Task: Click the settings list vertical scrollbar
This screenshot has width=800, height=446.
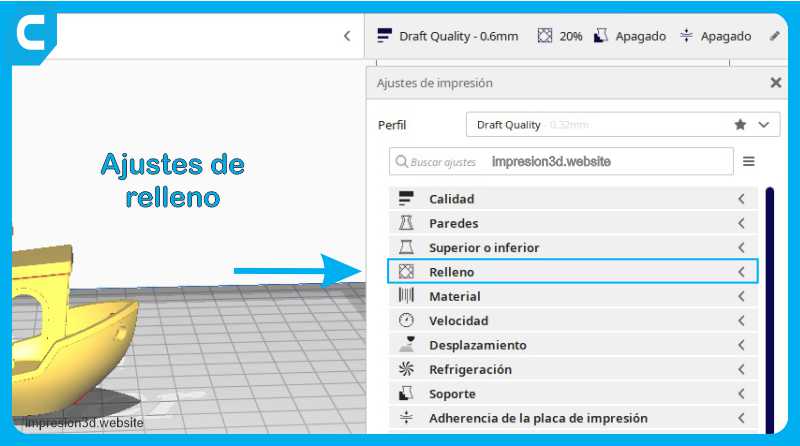Action: coord(769,310)
